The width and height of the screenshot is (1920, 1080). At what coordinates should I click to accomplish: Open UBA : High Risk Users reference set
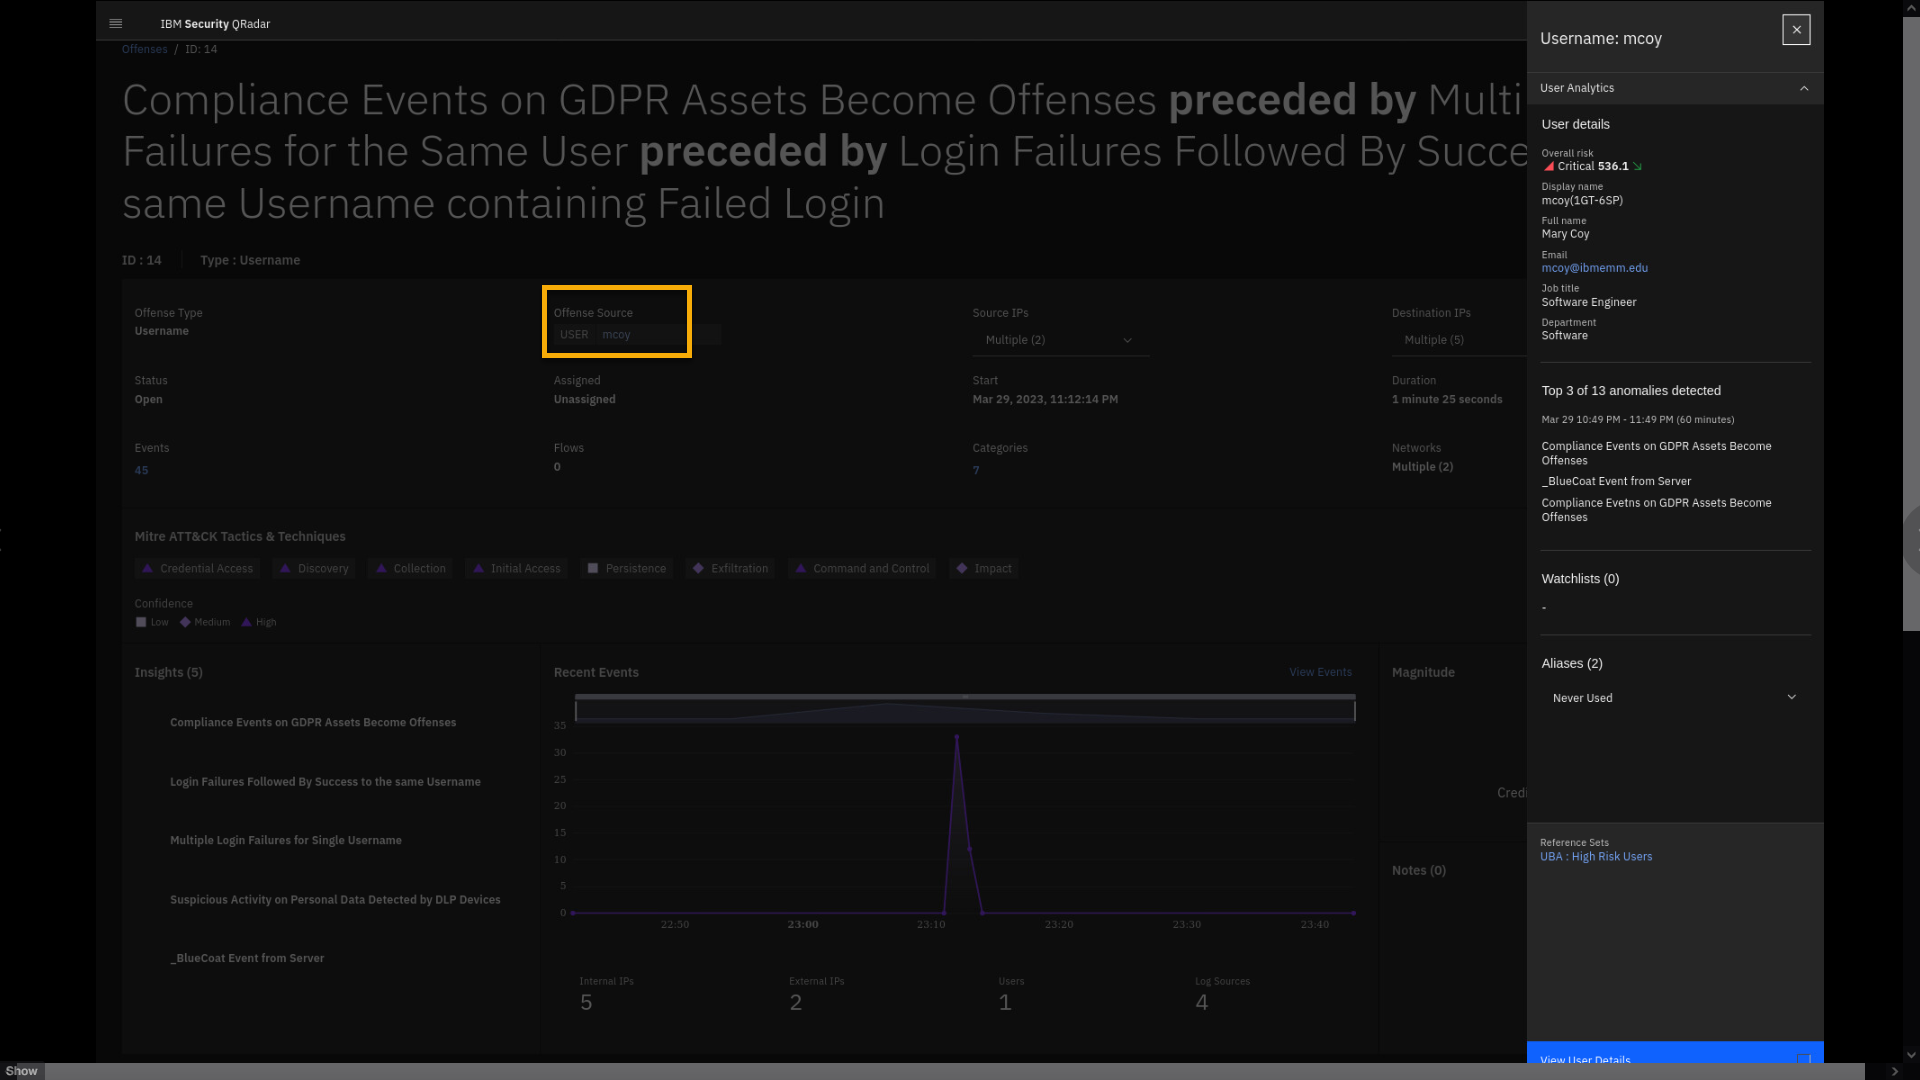(1596, 857)
